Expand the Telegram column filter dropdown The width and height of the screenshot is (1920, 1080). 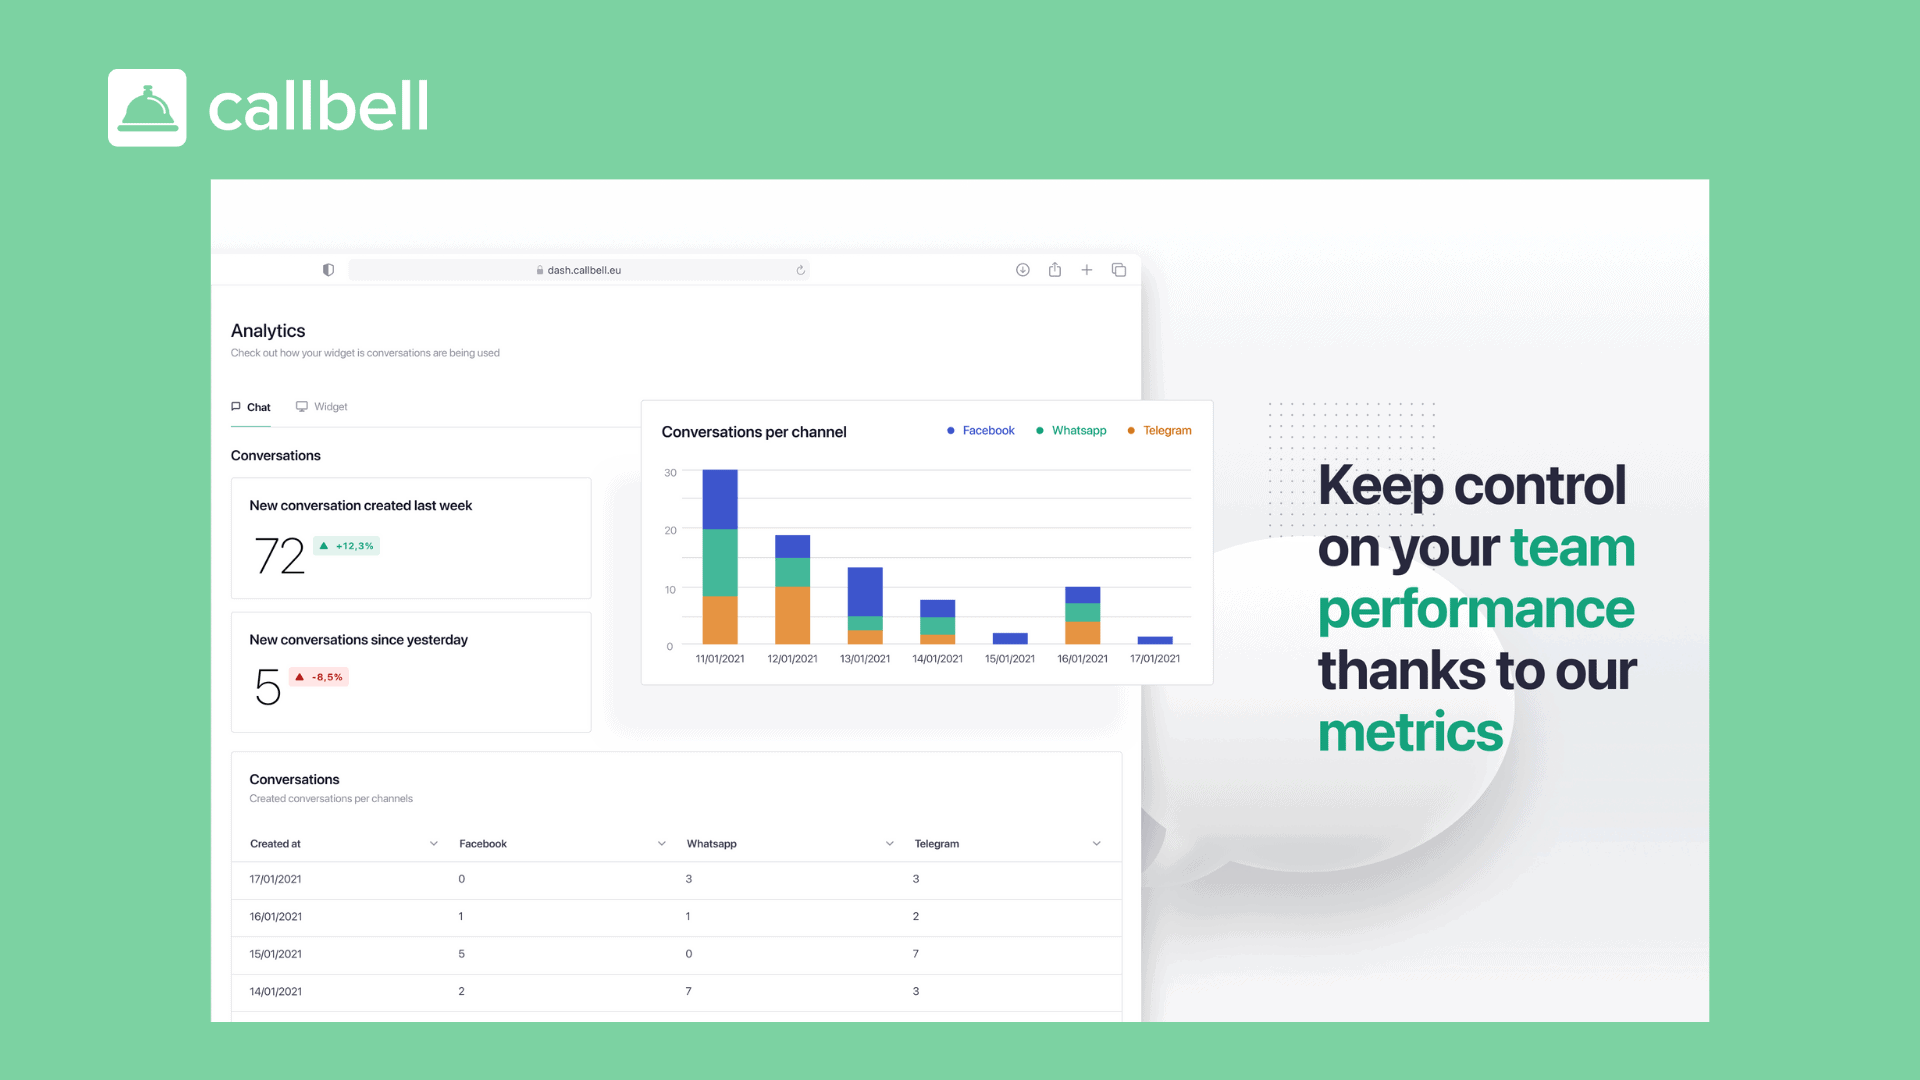coord(1097,844)
